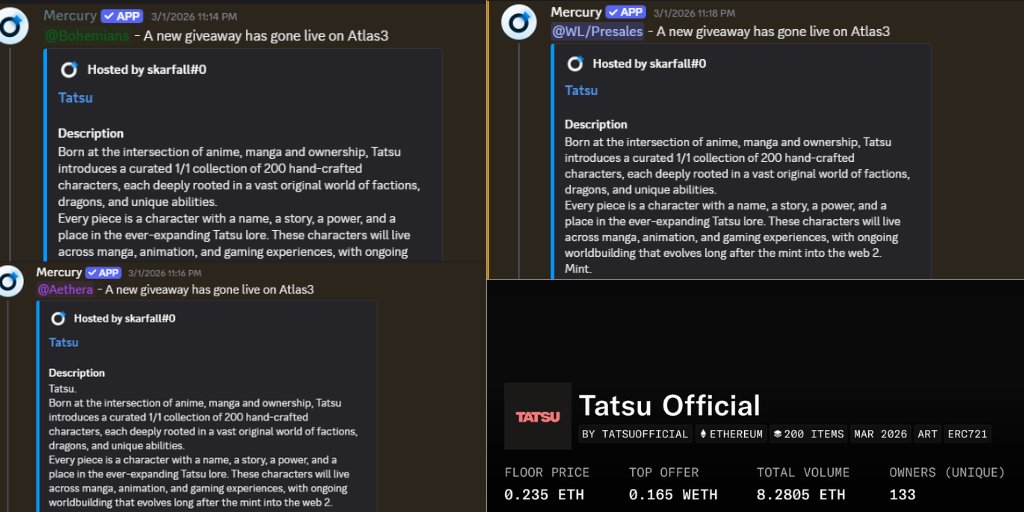Click 'Hosted by skarfall#0' in Bohemians embed
1024x512 pixels.
(x=147, y=70)
